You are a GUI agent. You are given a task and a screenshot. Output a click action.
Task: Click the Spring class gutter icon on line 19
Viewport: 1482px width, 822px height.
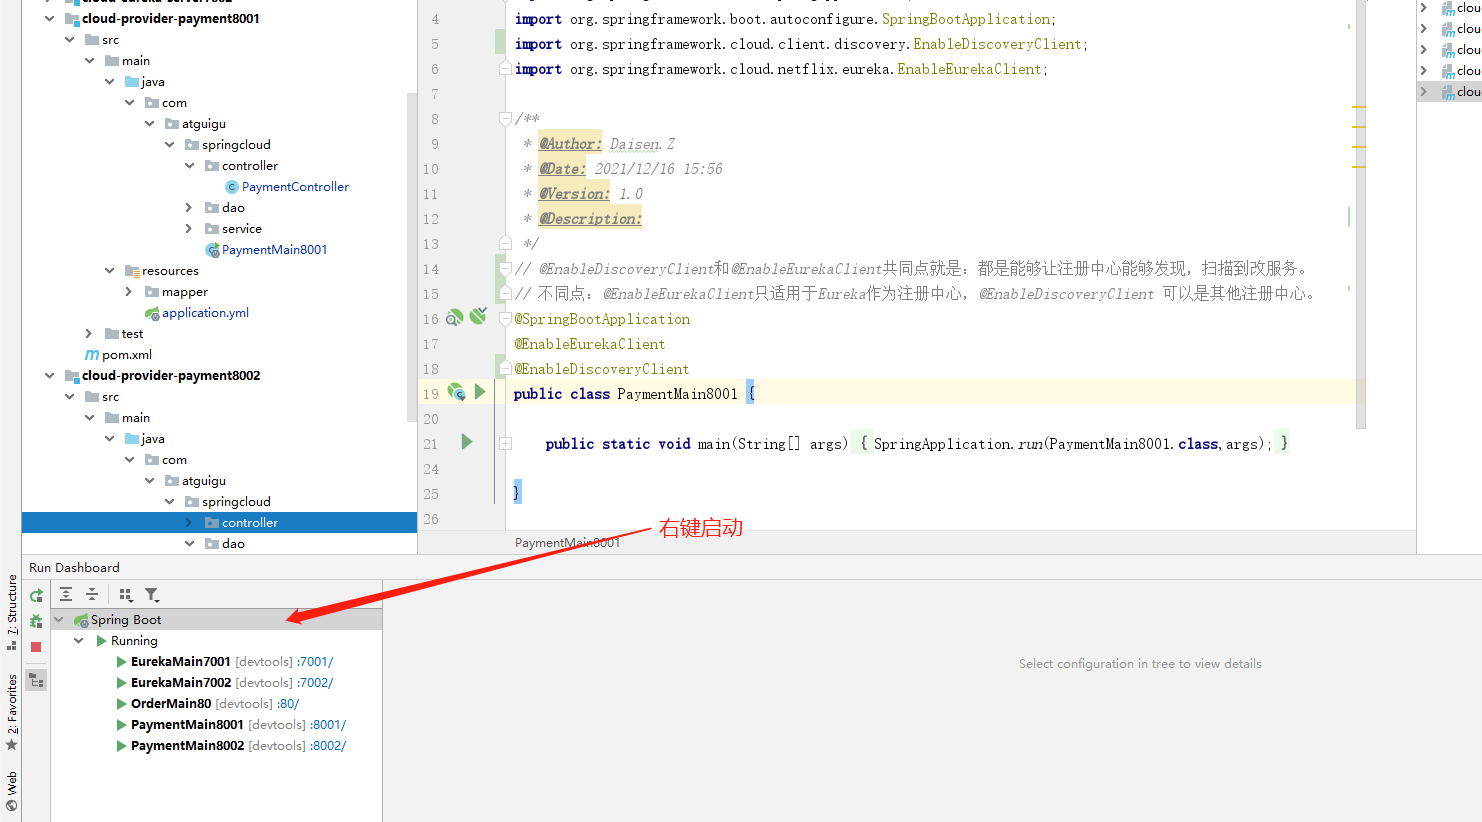coord(456,392)
